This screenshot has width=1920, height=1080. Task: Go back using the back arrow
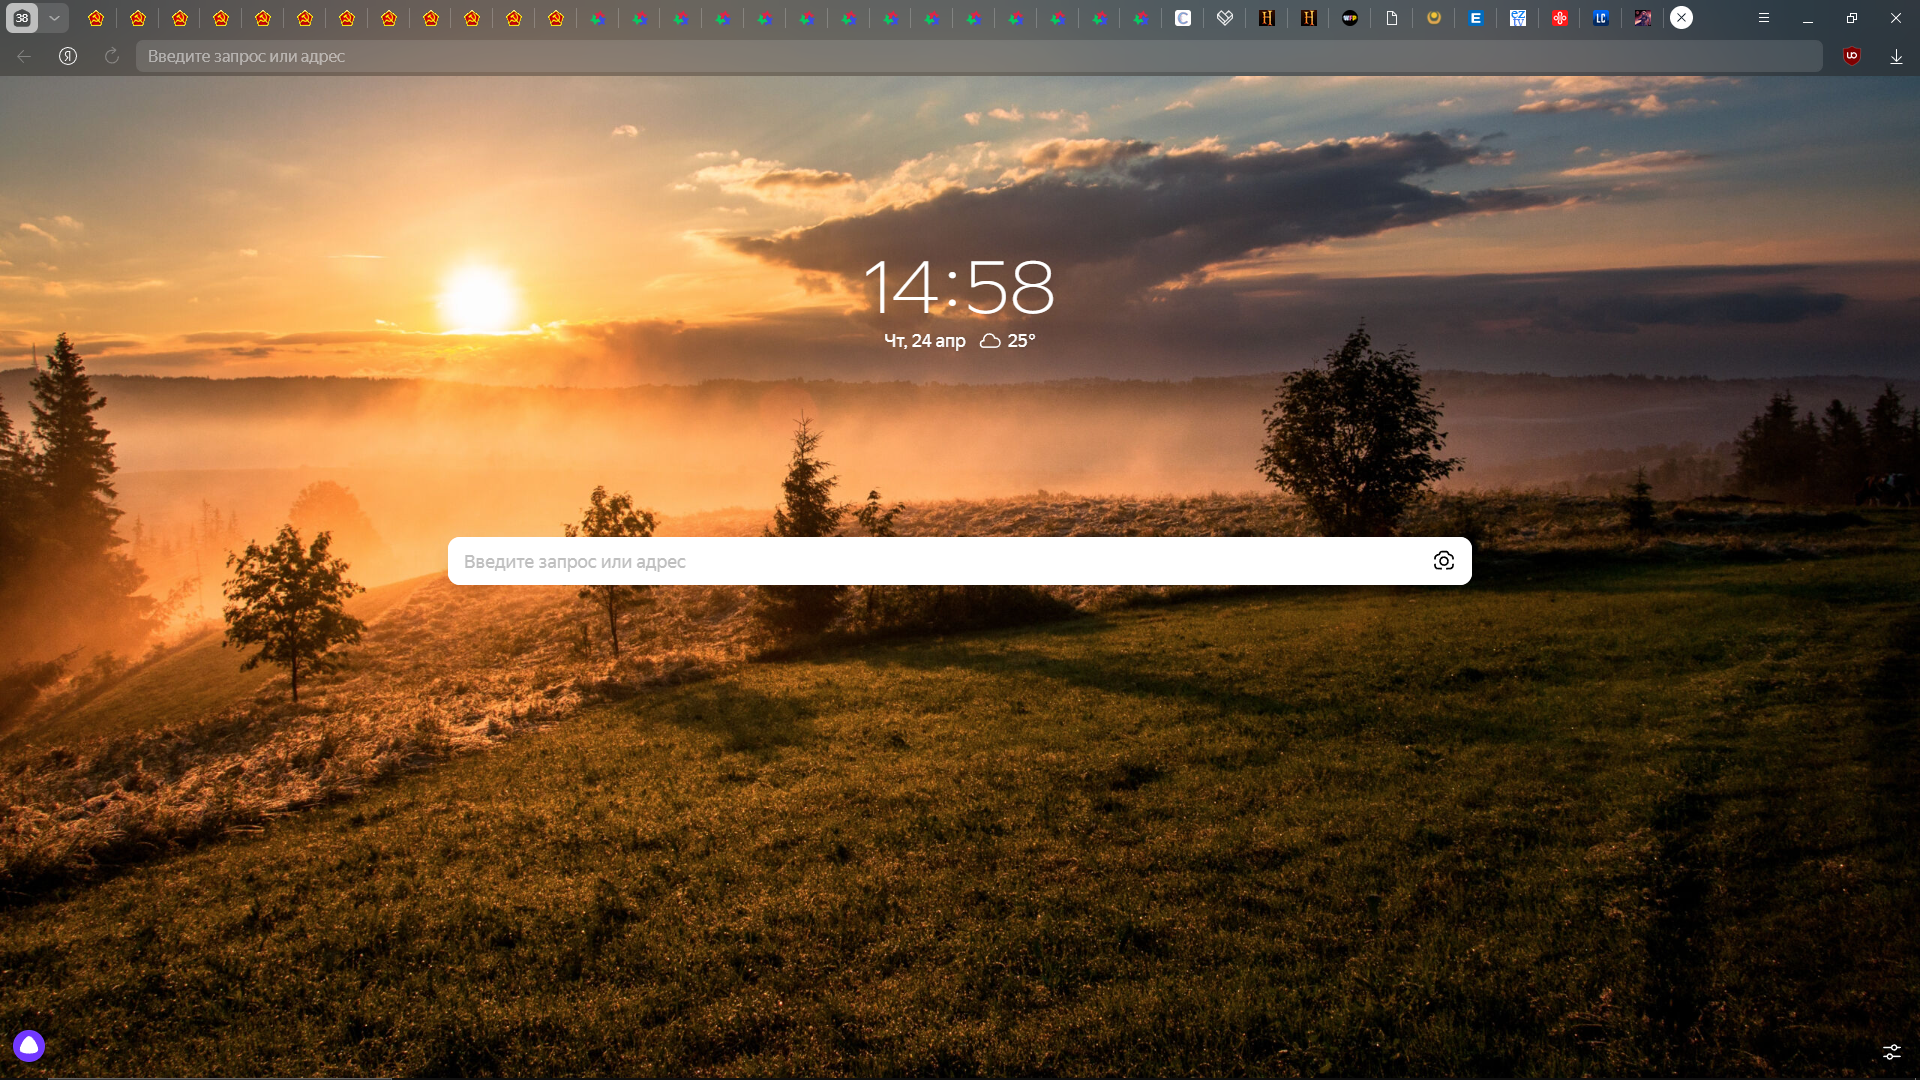[24, 56]
